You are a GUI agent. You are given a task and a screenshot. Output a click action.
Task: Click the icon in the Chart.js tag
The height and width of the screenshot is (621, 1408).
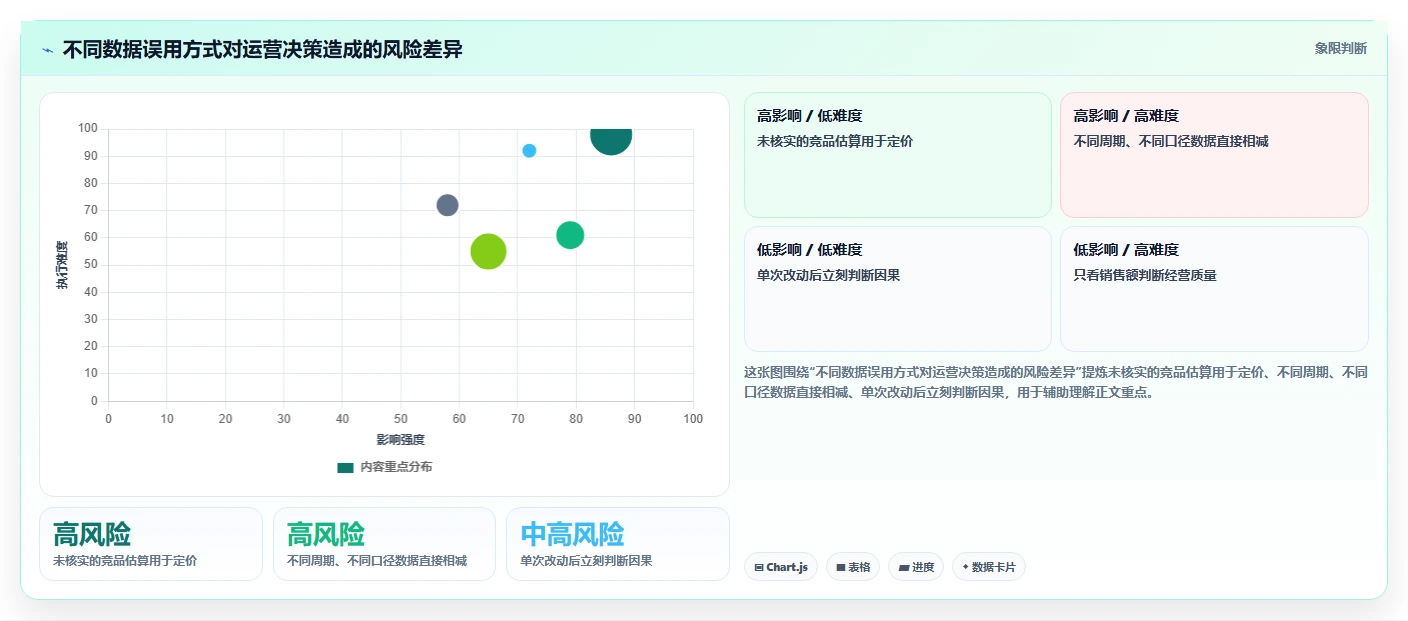click(x=759, y=567)
